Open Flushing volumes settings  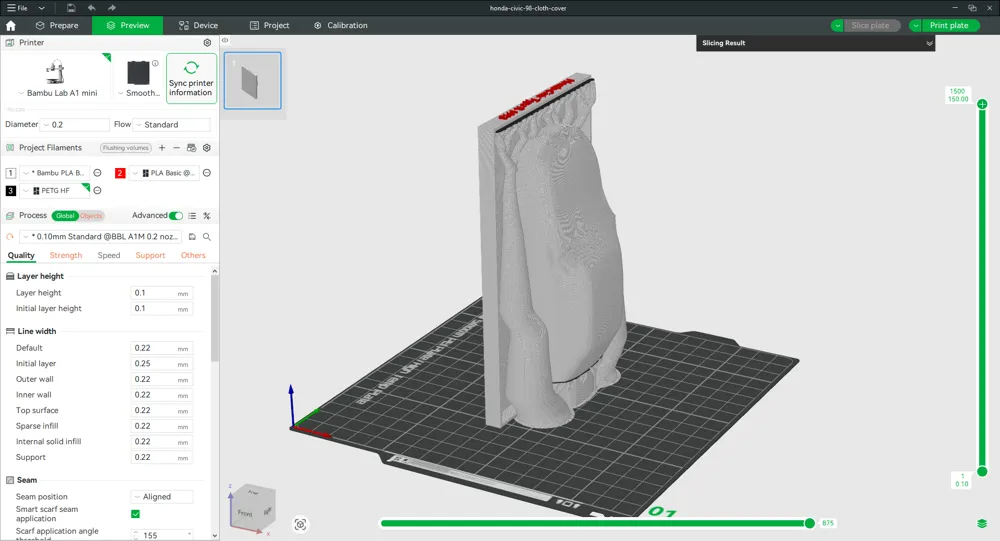coord(126,148)
